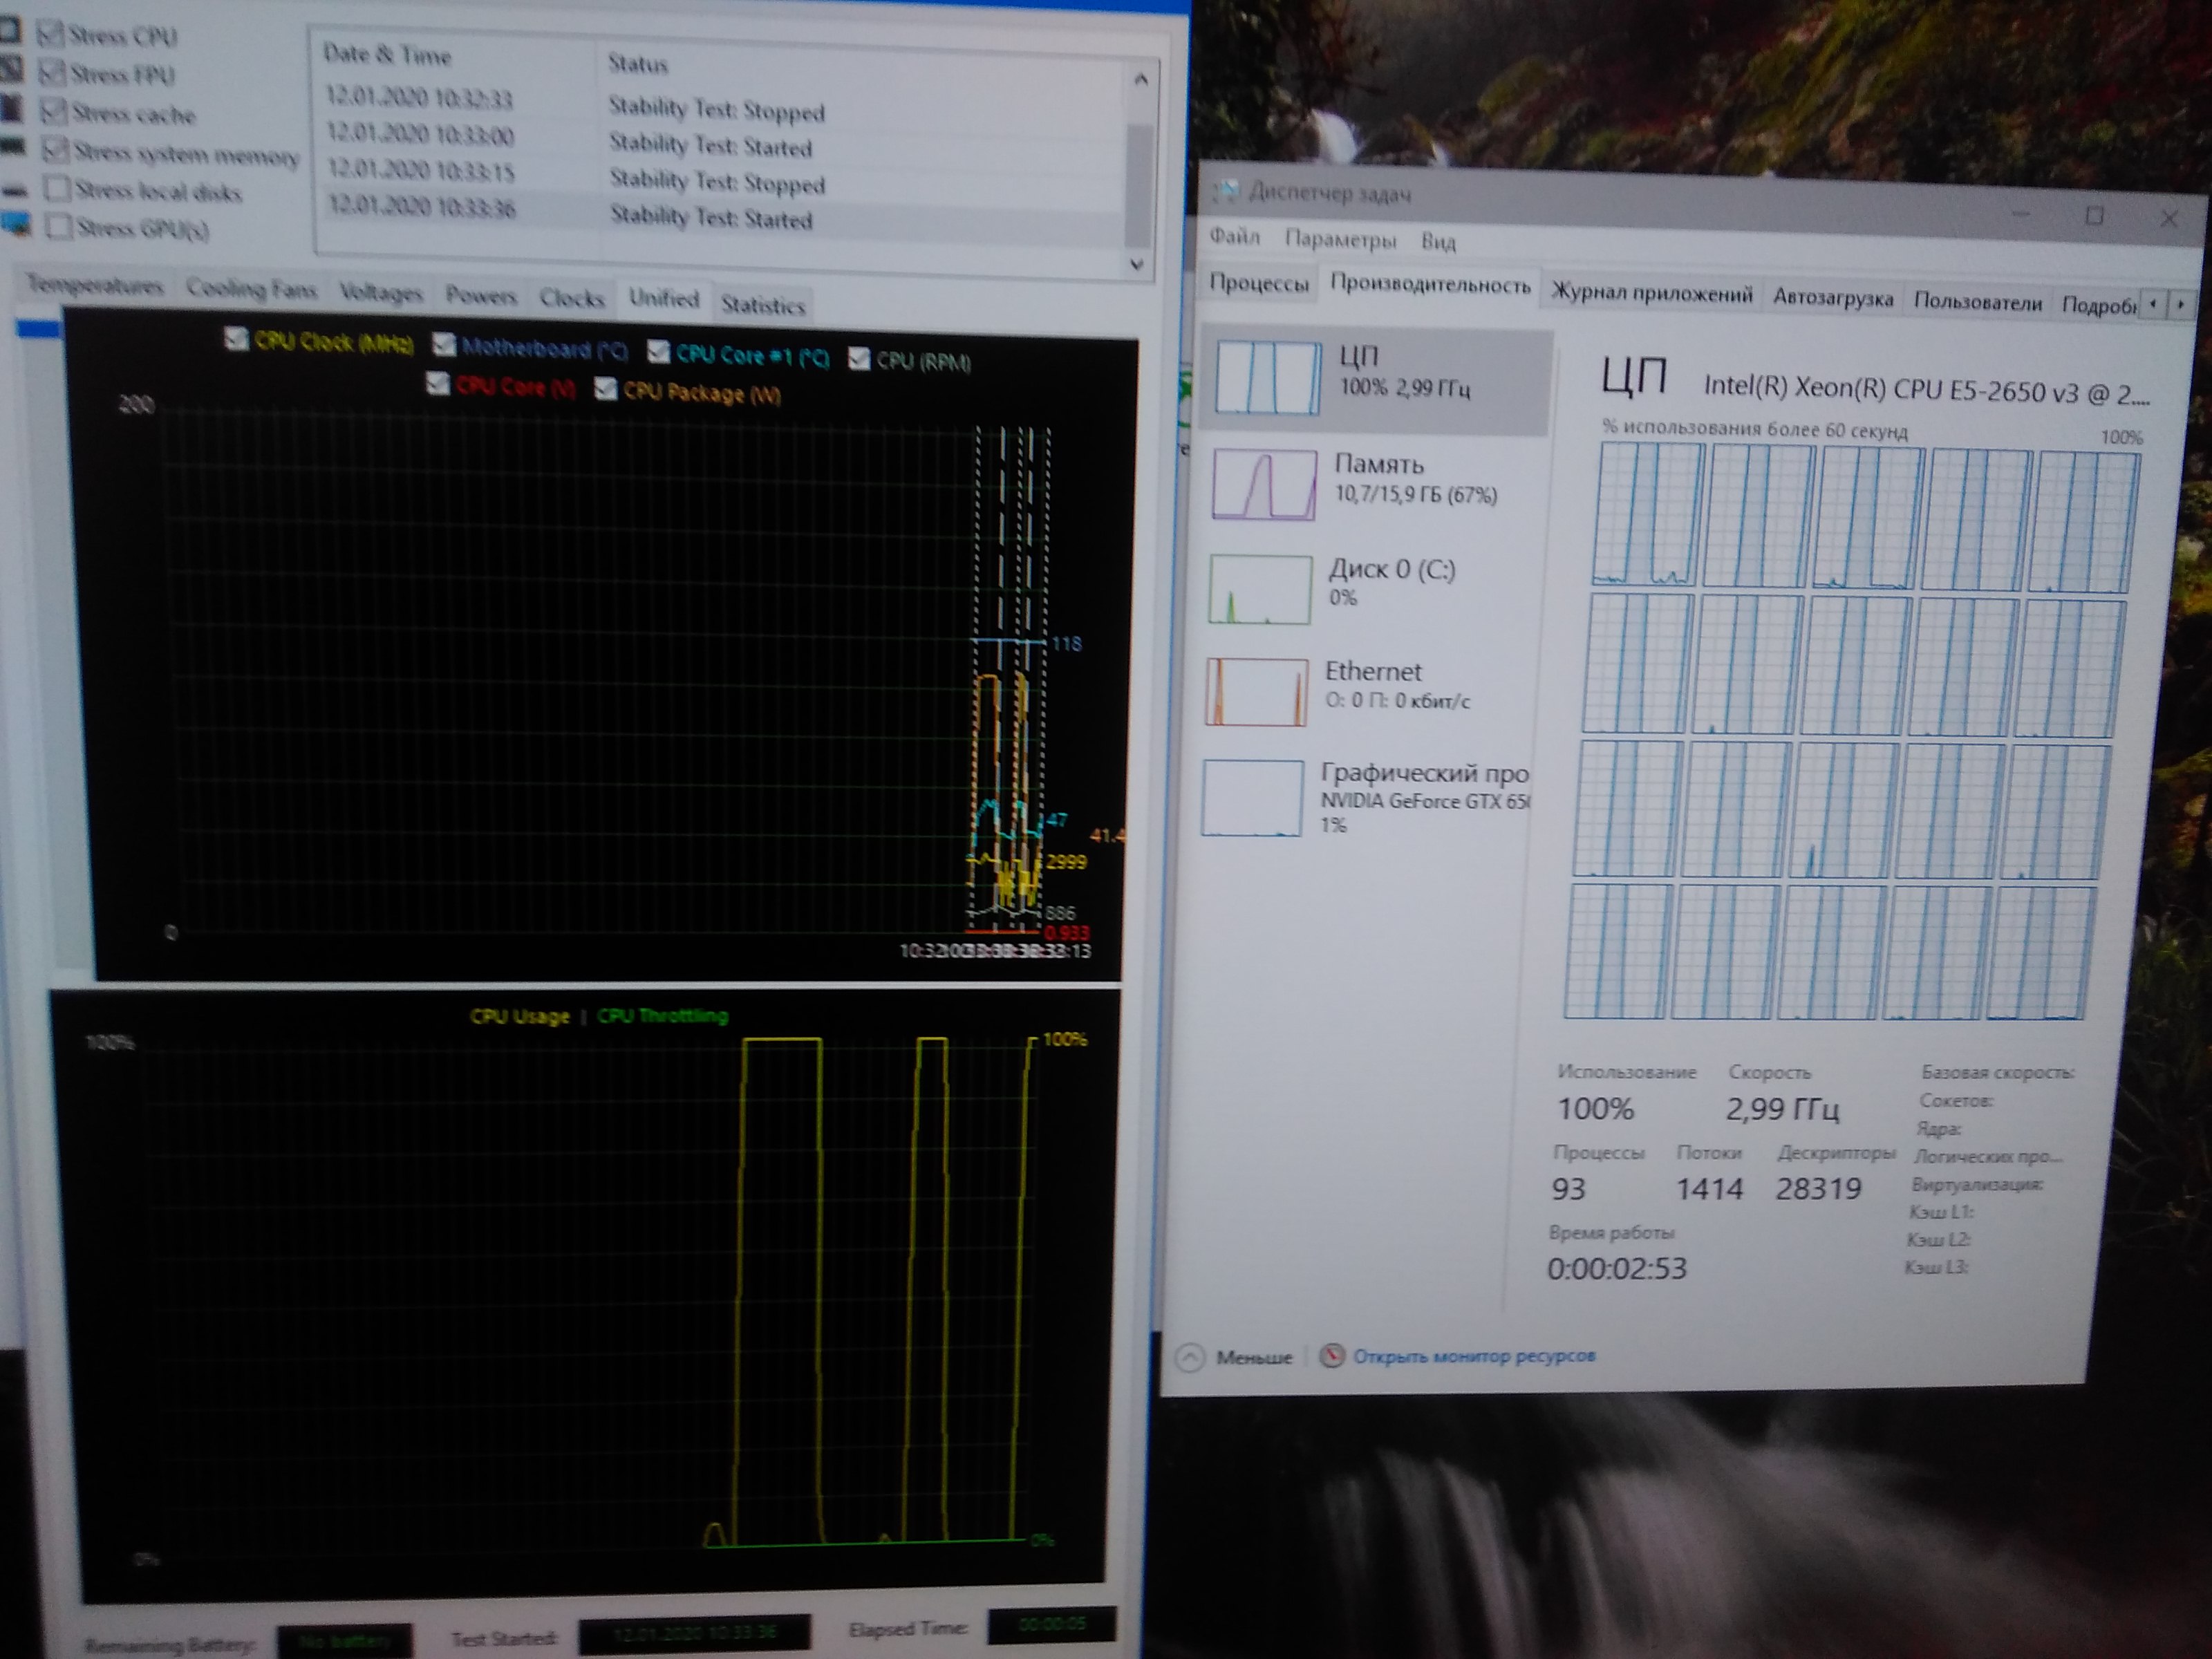The image size is (2212, 1659).
Task: Toggle the Stress CPU checkbox
Action: (x=50, y=34)
